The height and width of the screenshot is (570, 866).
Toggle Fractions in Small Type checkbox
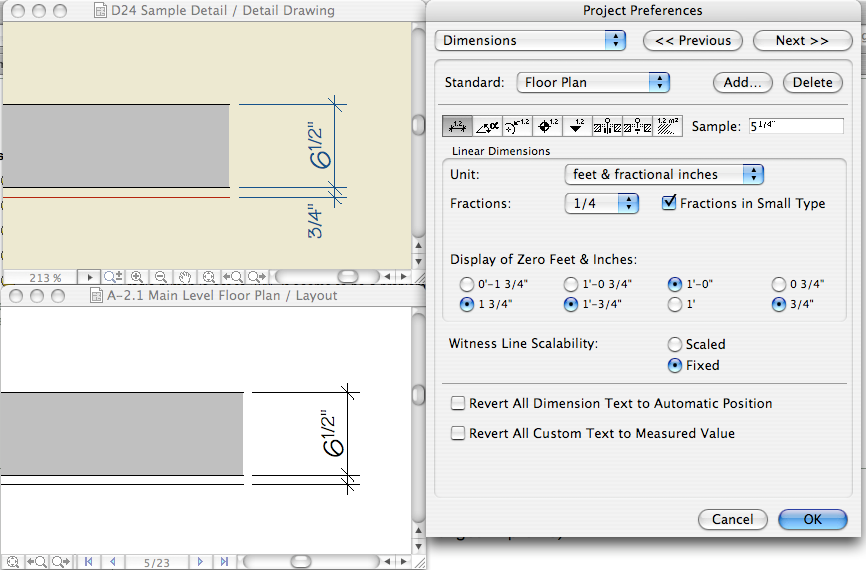(x=670, y=203)
